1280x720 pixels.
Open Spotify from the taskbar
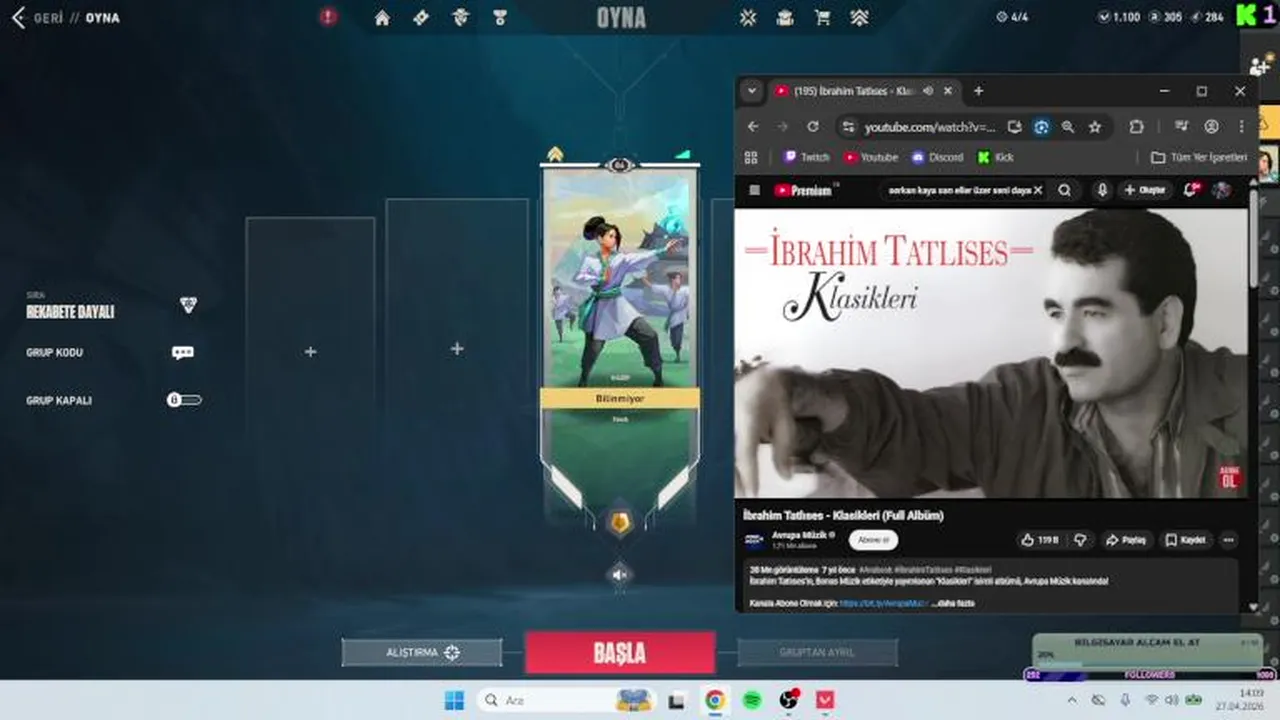pyautogui.click(x=752, y=700)
